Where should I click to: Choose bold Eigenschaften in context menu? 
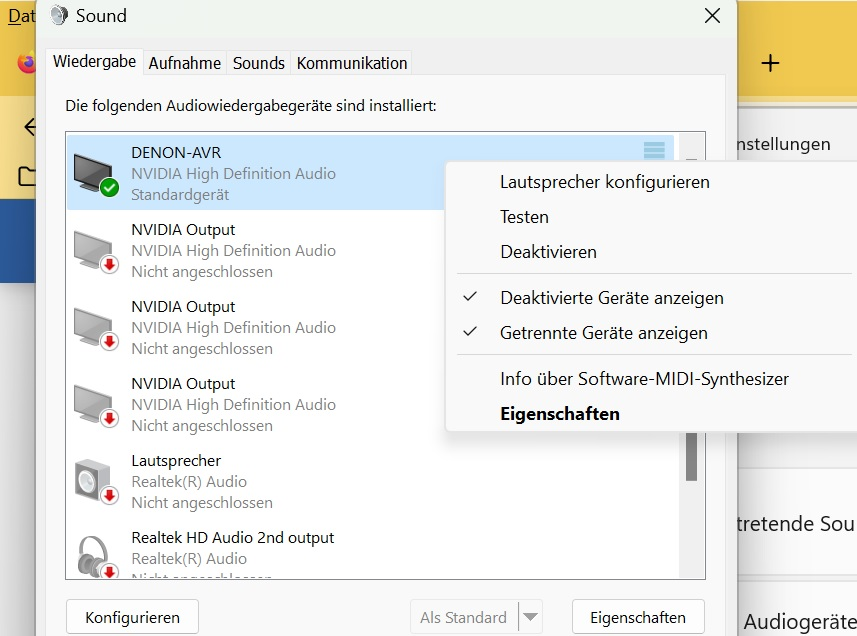560,414
